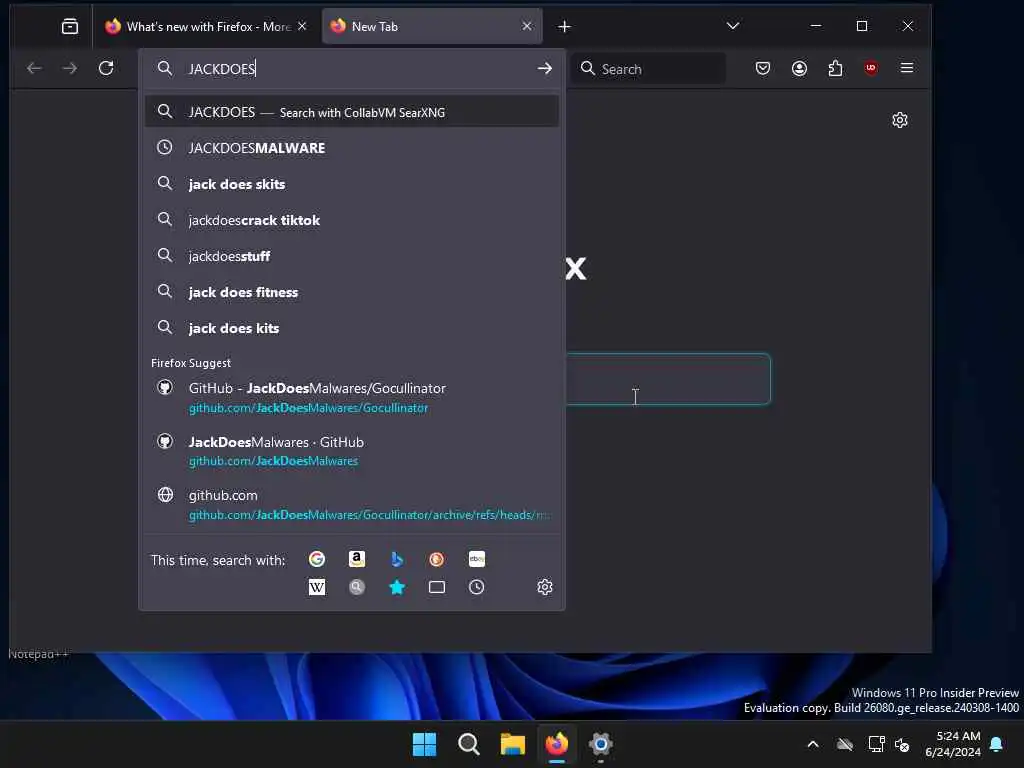Viewport: 1024px width, 768px height.
Task: Open GitHub - JackDoesMalwares/Gocullinator result
Action: coord(351,397)
